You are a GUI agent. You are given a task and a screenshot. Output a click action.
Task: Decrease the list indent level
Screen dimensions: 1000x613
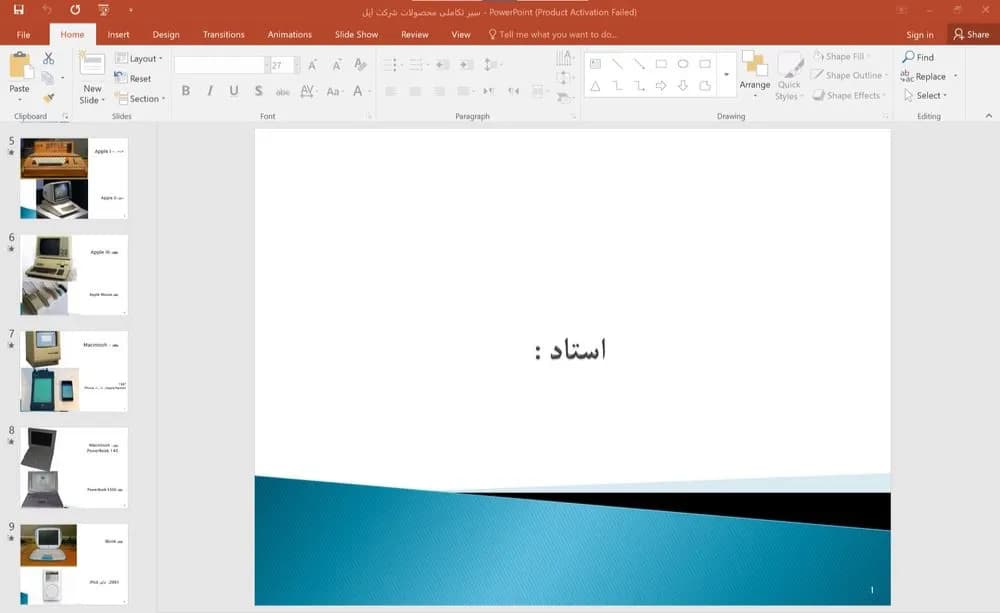pos(443,64)
